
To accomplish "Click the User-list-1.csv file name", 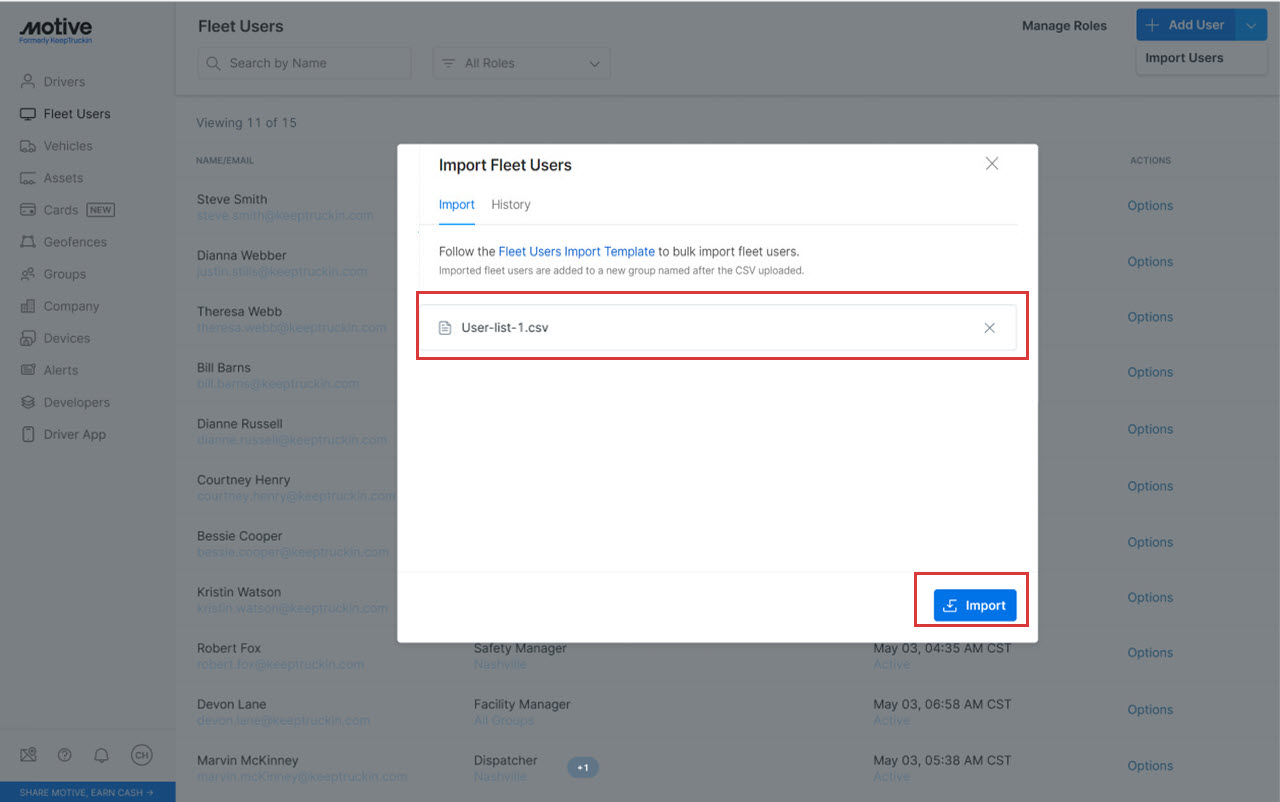I will (x=505, y=328).
